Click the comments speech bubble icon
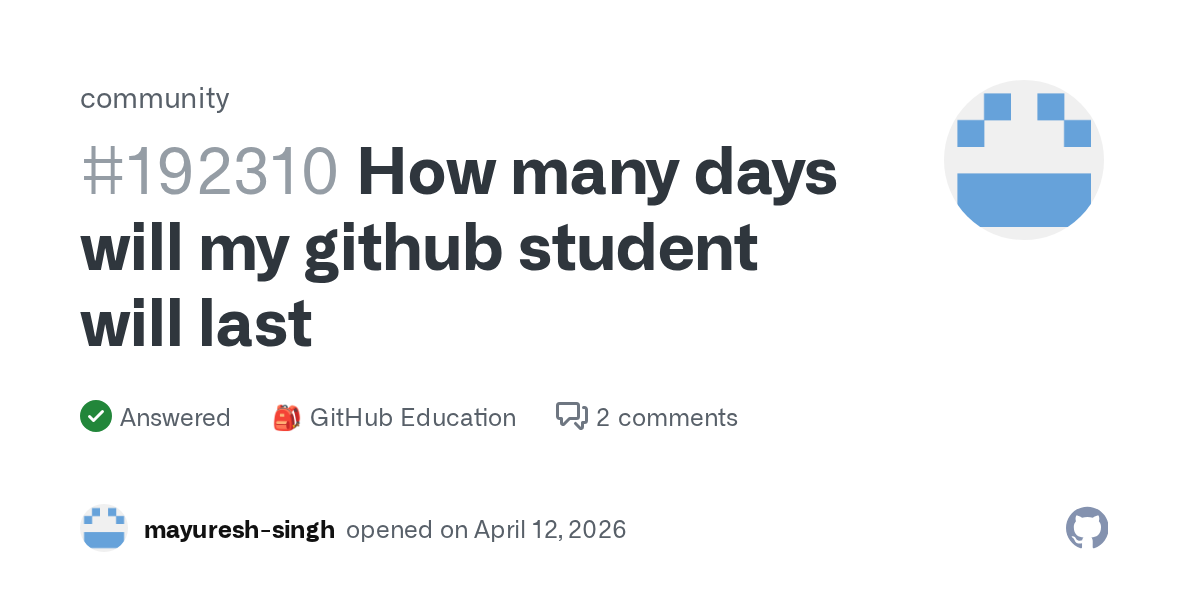The image size is (1200, 600). pyautogui.click(x=571, y=416)
